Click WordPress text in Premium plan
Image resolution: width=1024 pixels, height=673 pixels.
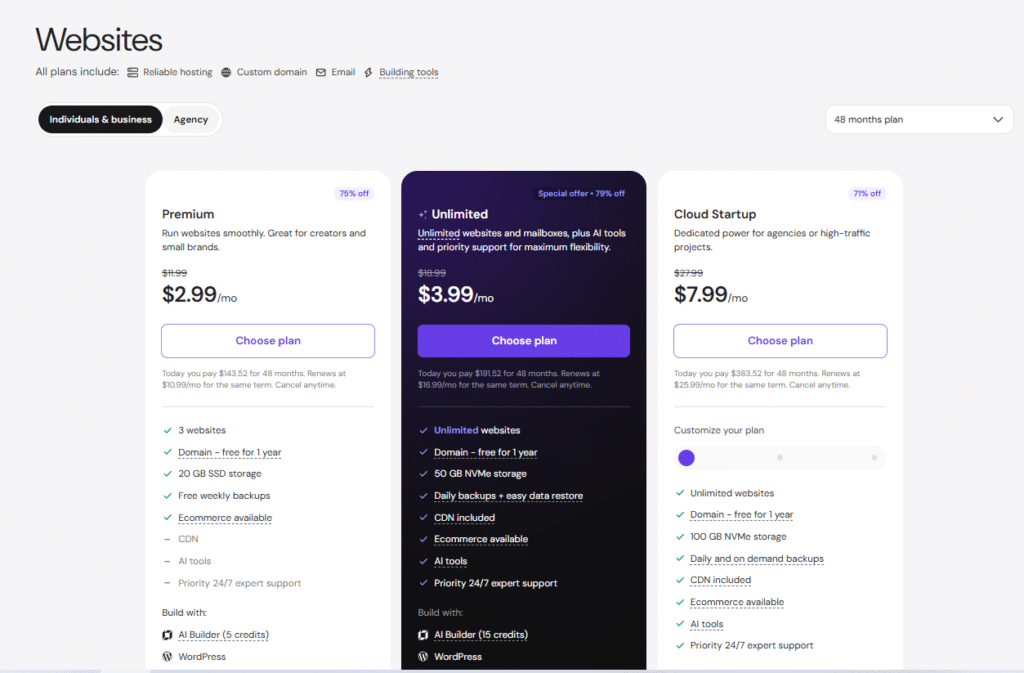[x=202, y=657]
